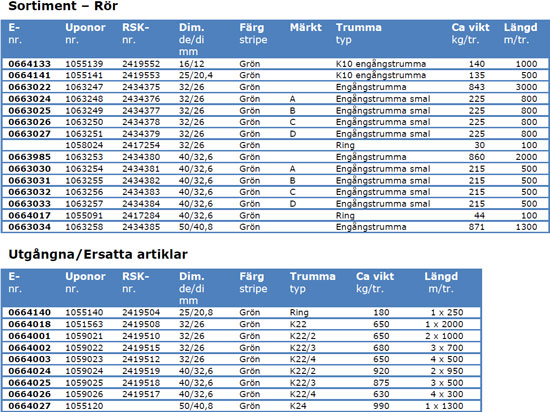Select the 0663024 row marked A
The image size is (550, 412).
click(275, 99)
